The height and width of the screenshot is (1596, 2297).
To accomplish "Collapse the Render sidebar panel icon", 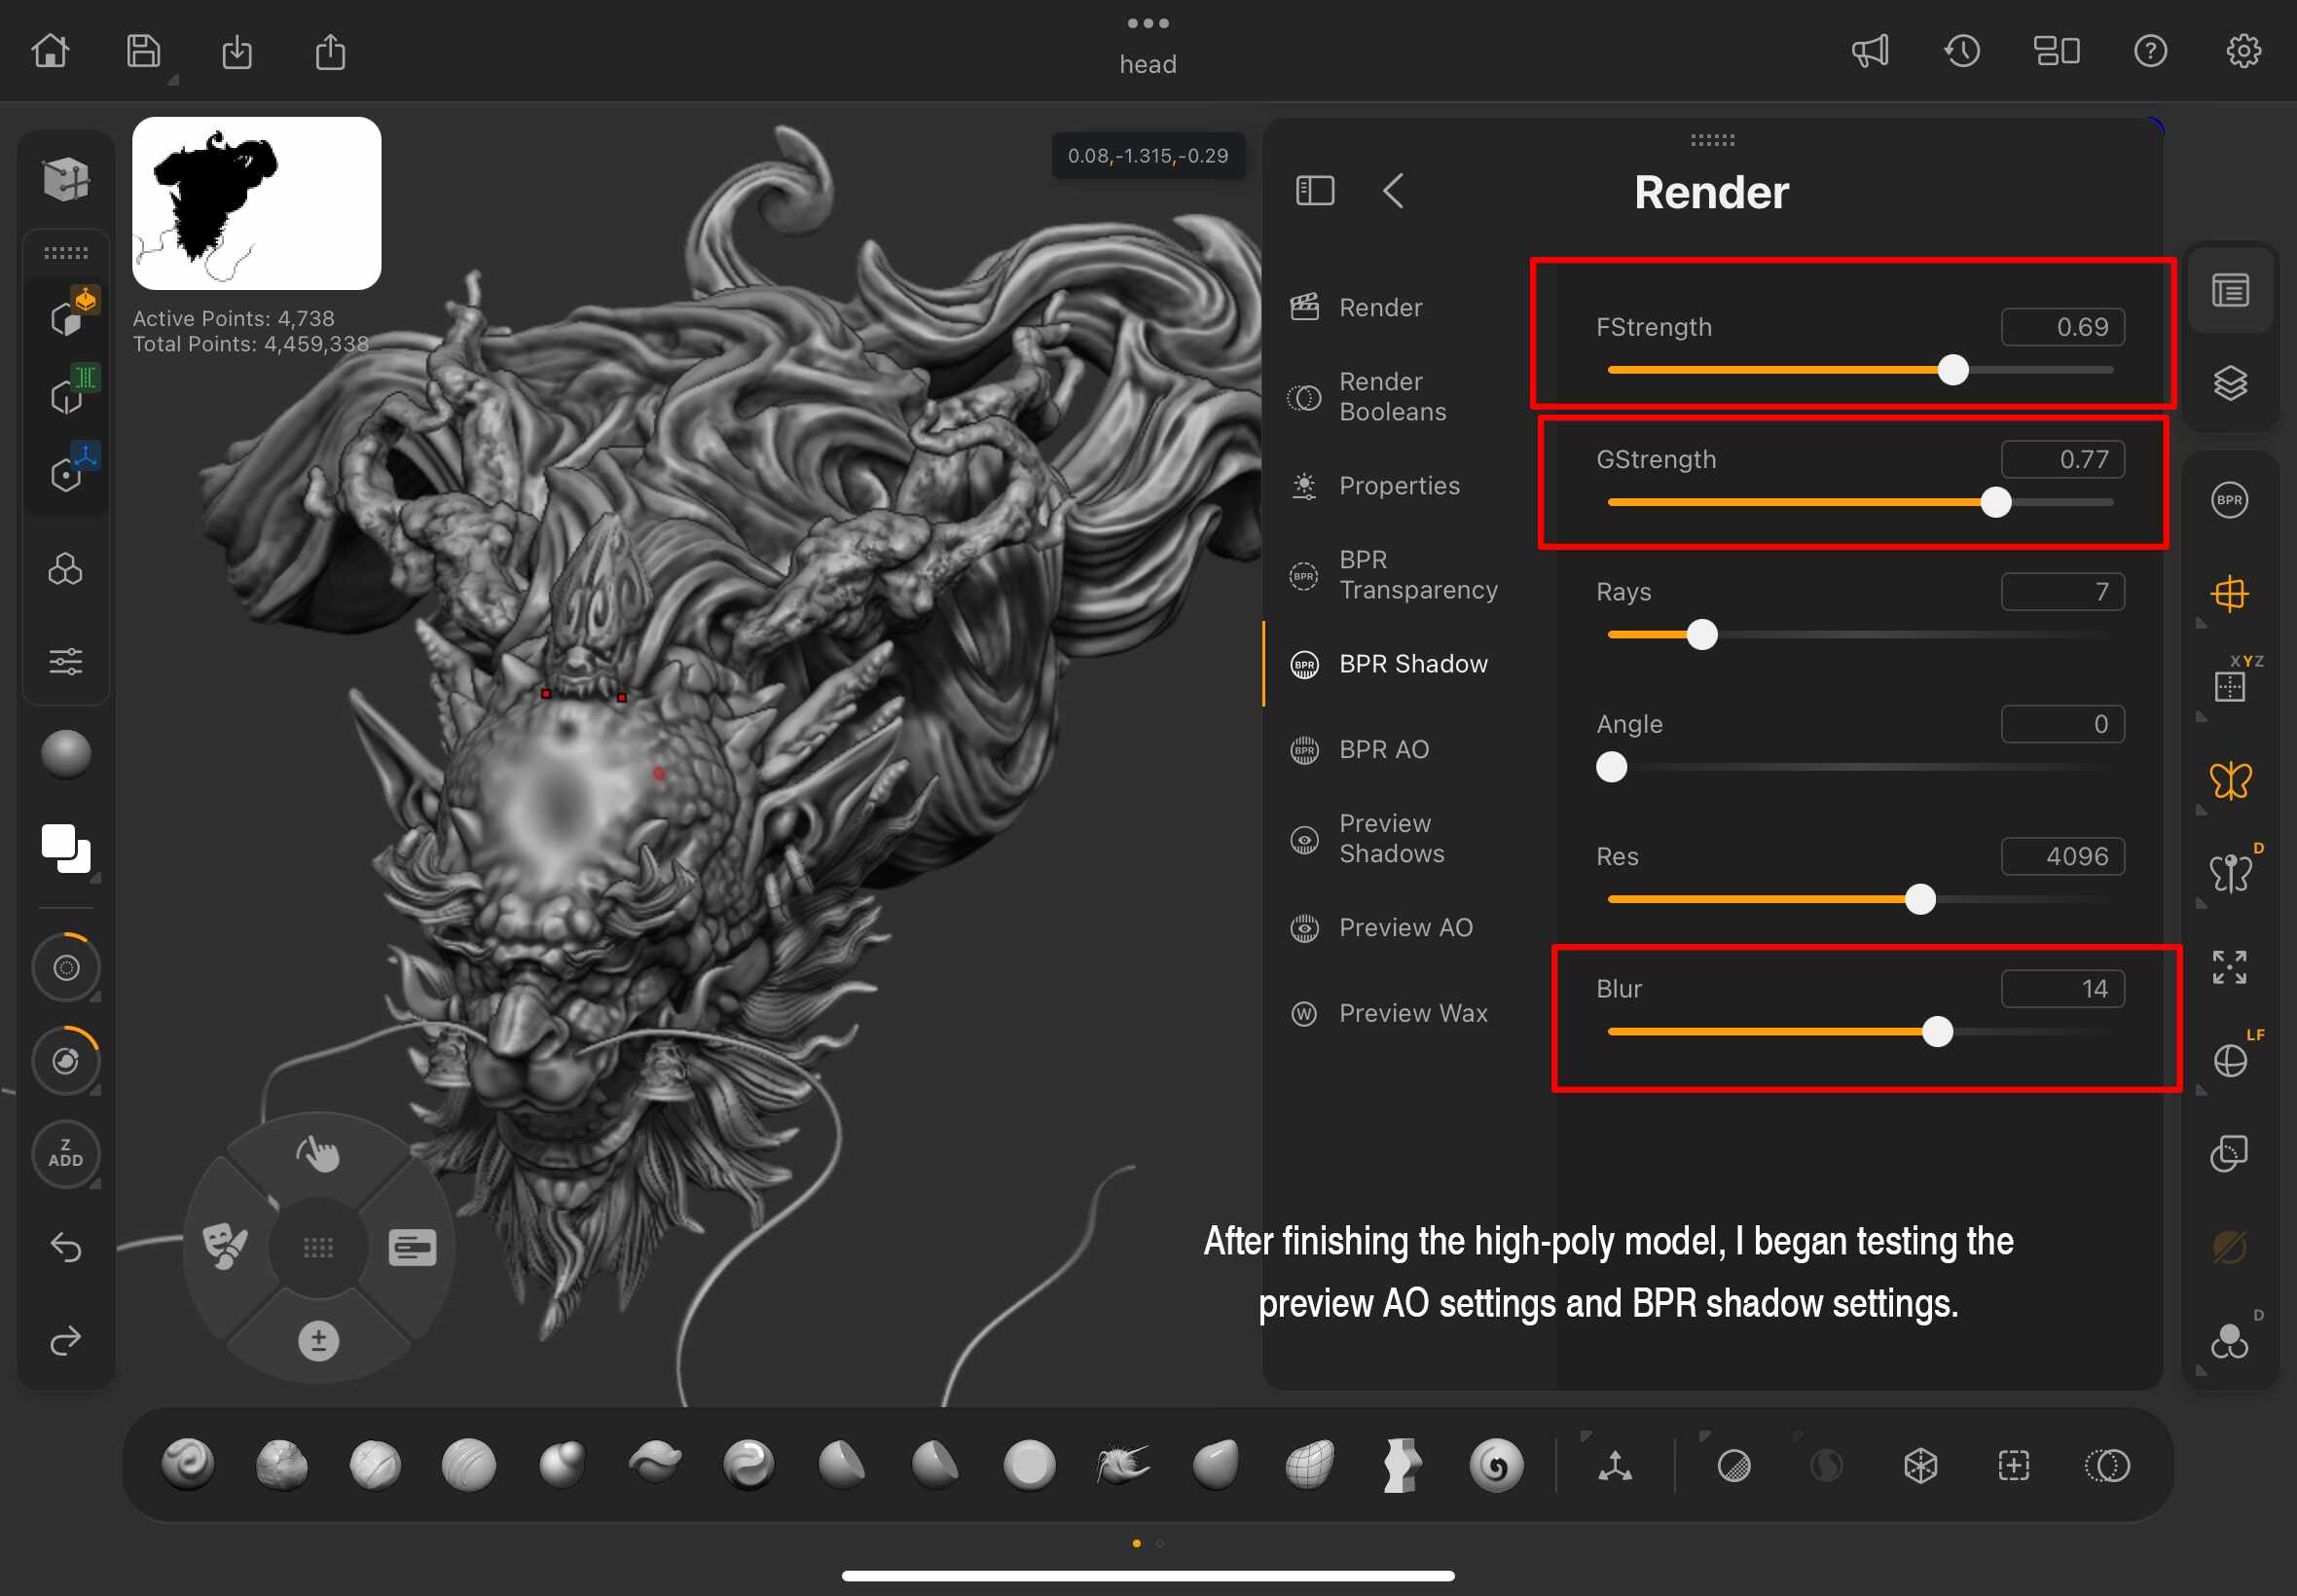I will (x=1314, y=190).
